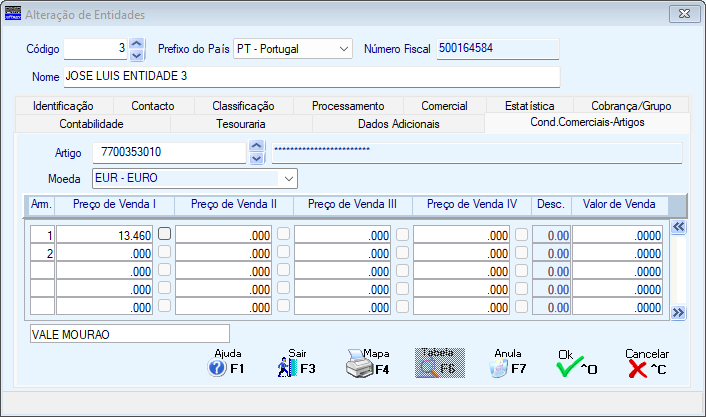Toggle checkbox after Preço de Venda IV row 2
This screenshot has width=706, height=417.
521,252
